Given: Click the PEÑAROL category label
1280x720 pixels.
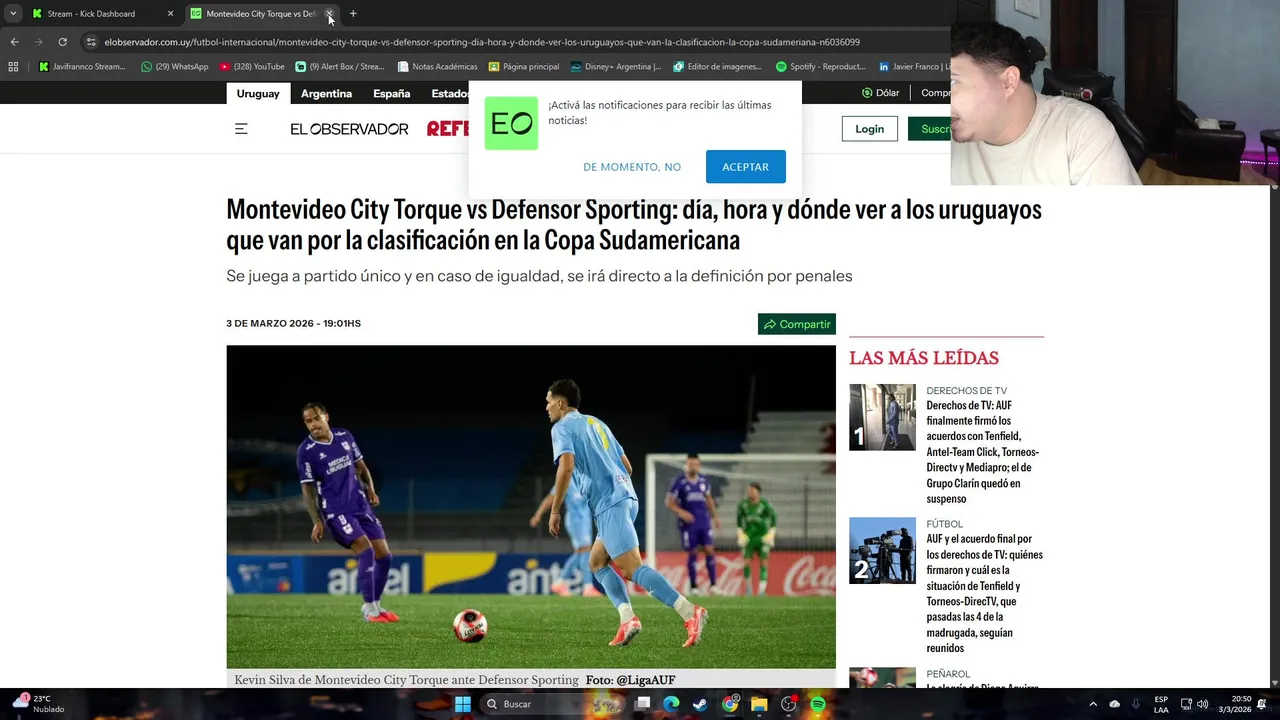Looking at the screenshot, I should point(948,674).
